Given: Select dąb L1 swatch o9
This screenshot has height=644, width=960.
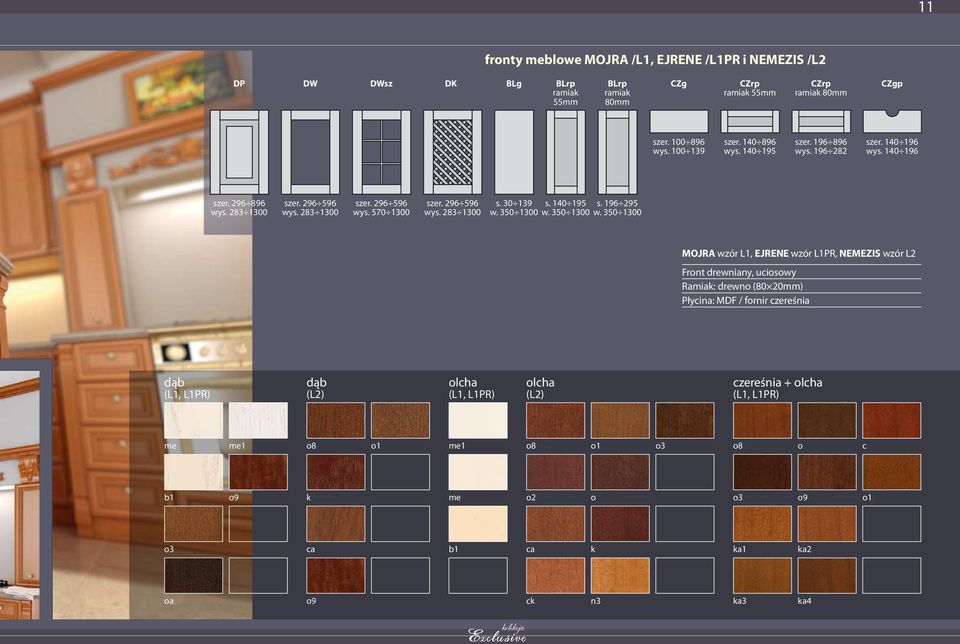Looking at the screenshot, I should click(258, 472).
